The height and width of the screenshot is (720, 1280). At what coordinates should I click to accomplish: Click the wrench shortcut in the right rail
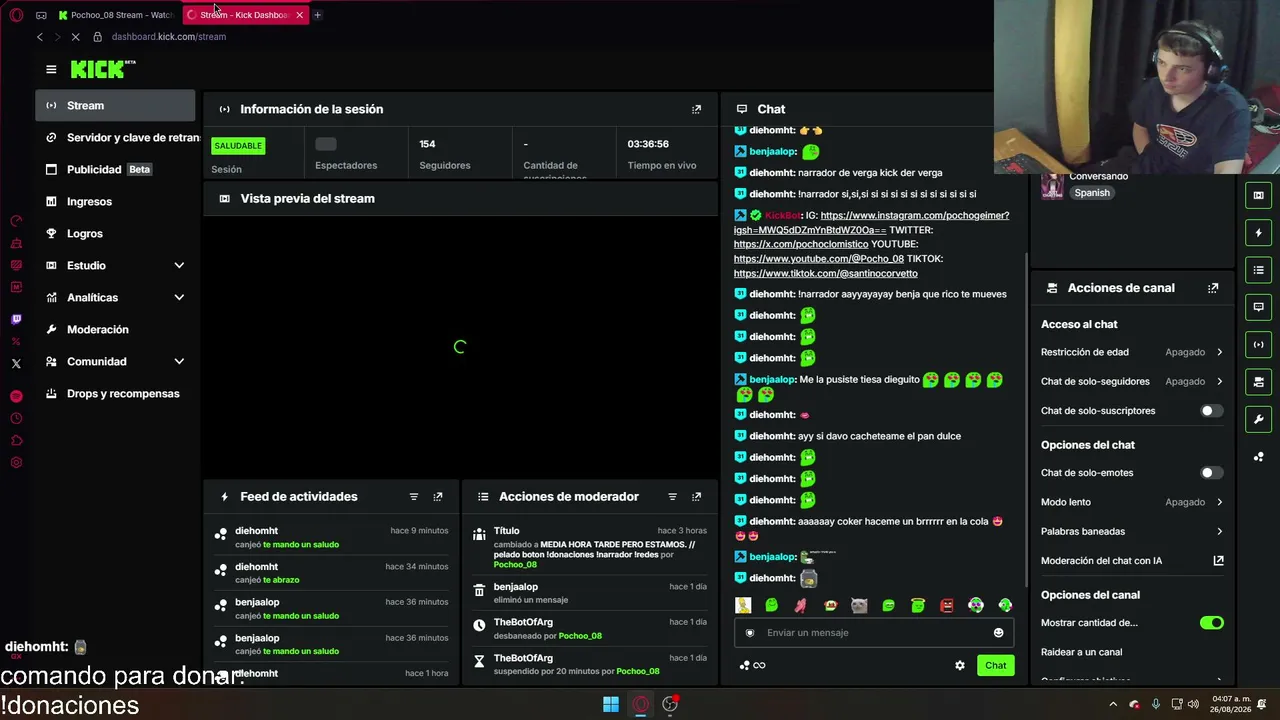pyautogui.click(x=1259, y=419)
